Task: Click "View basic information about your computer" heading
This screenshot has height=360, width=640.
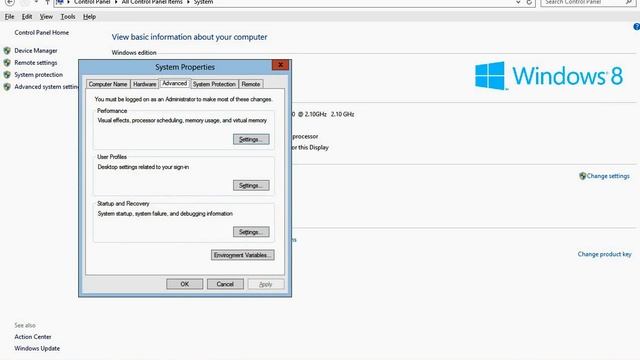Action: point(189,37)
